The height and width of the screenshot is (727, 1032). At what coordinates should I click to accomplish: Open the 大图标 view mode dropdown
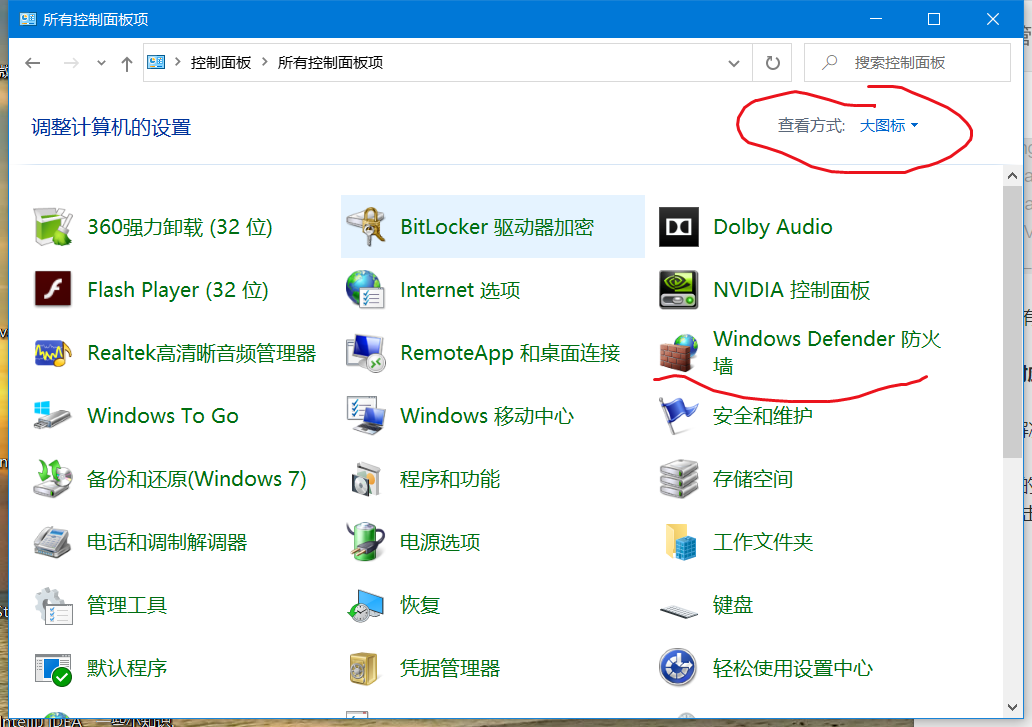click(889, 126)
